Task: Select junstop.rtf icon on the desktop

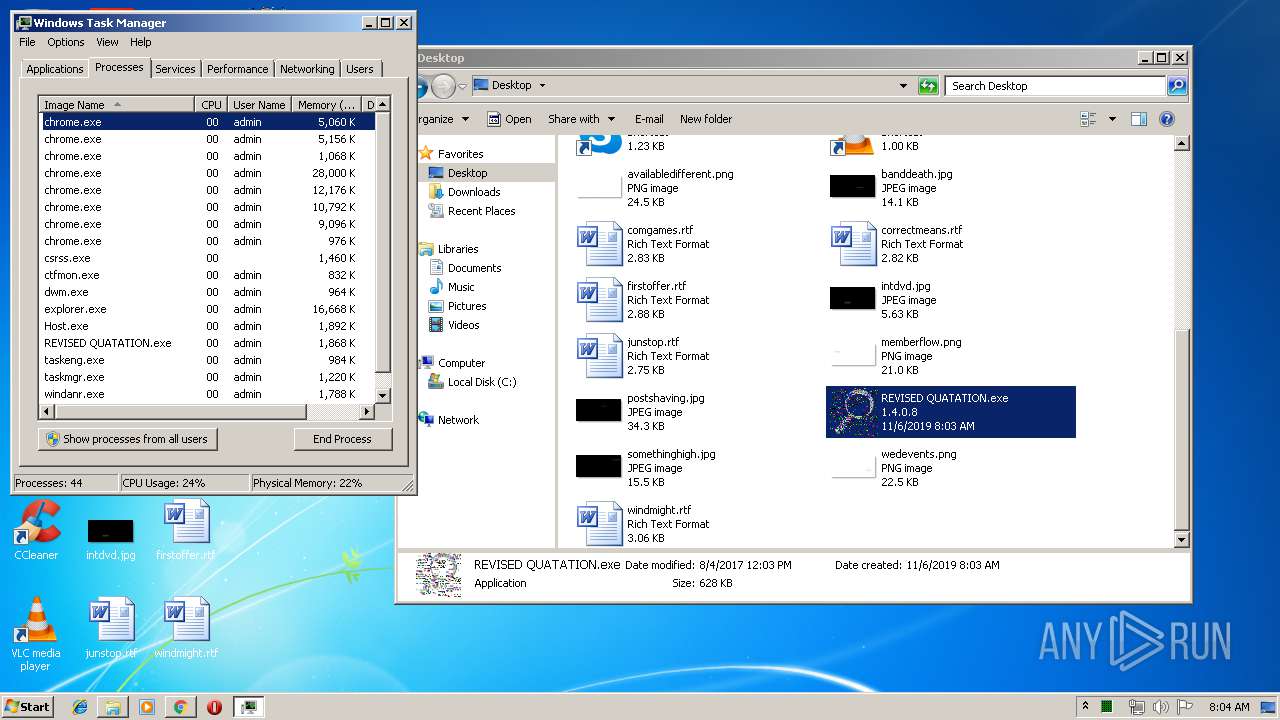Action: coord(110,629)
